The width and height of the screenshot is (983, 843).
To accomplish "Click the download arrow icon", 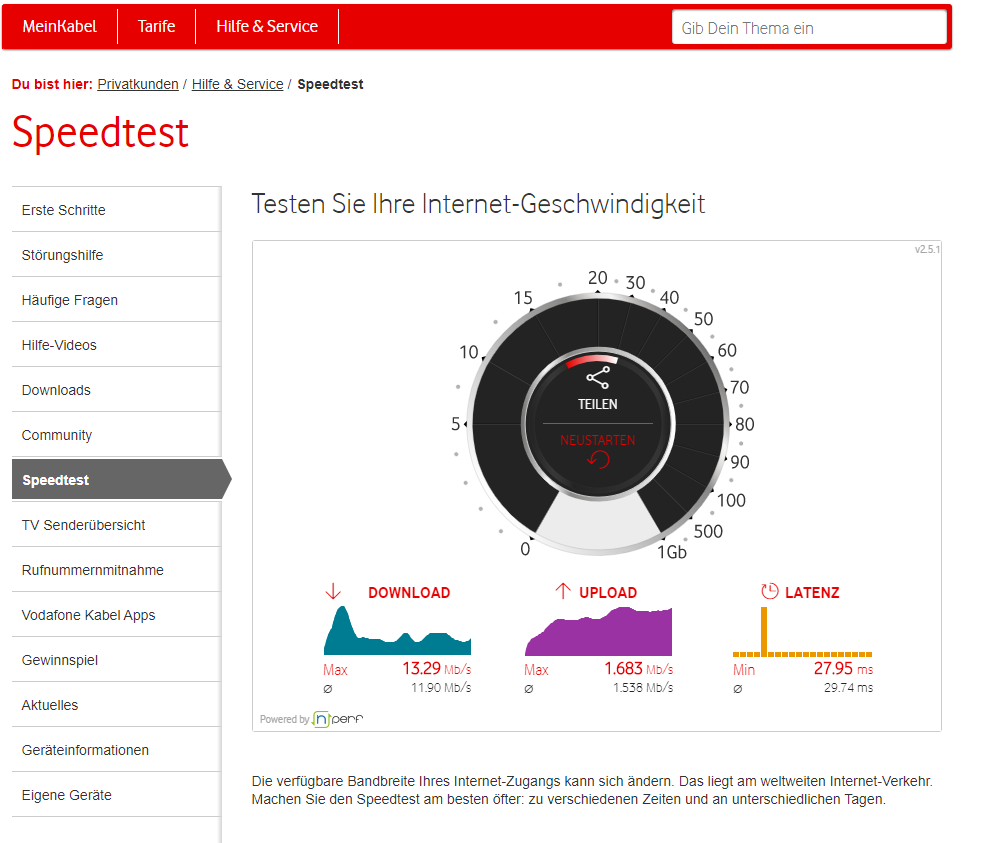I will [x=333, y=591].
